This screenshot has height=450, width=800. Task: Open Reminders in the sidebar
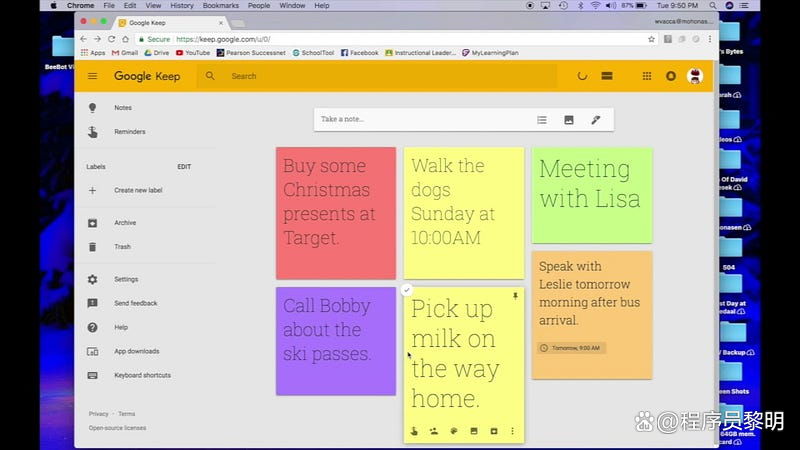[x=130, y=132]
